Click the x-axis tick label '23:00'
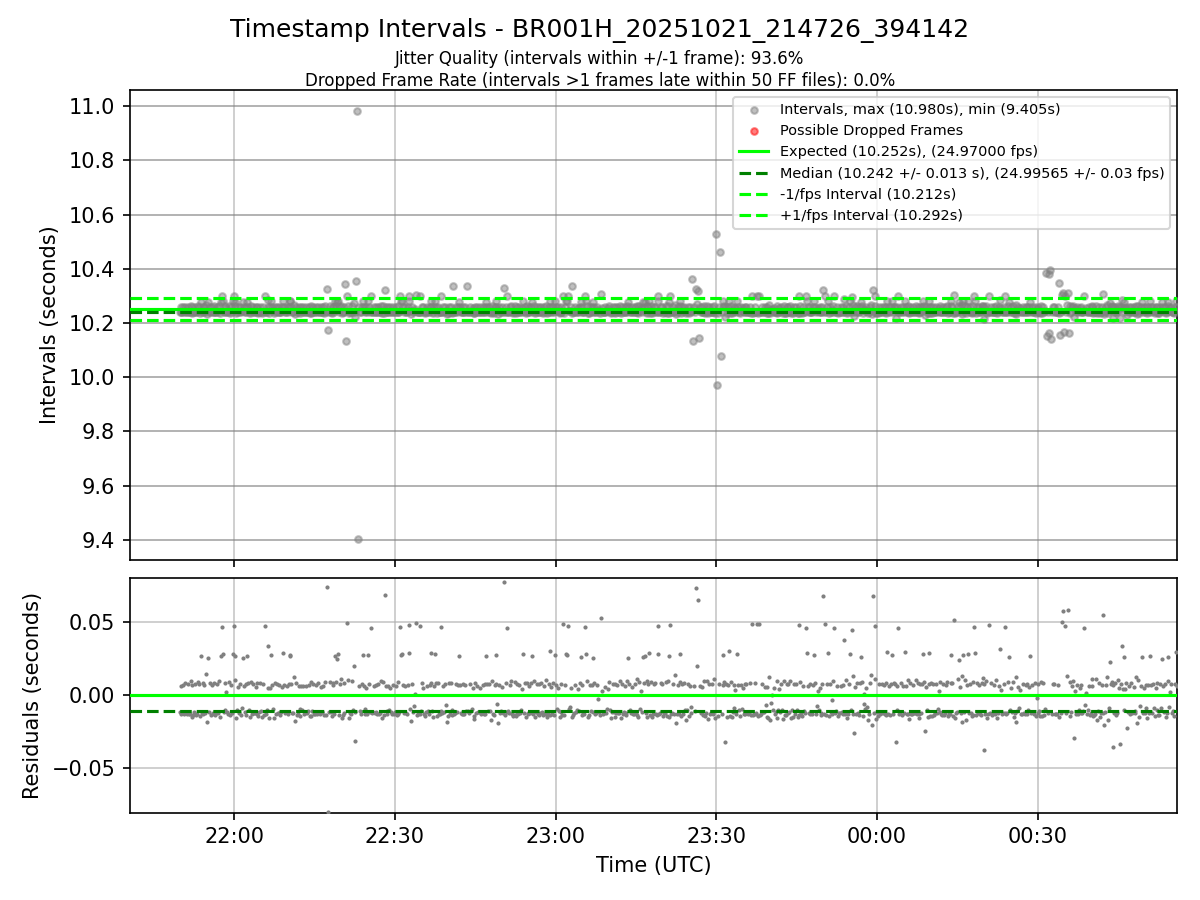The image size is (1200, 900). [556, 836]
